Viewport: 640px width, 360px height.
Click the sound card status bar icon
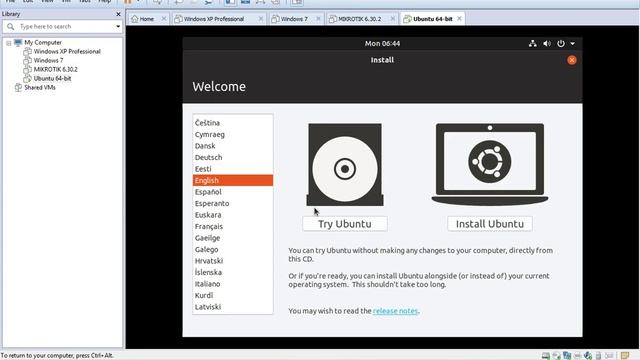tap(588, 356)
